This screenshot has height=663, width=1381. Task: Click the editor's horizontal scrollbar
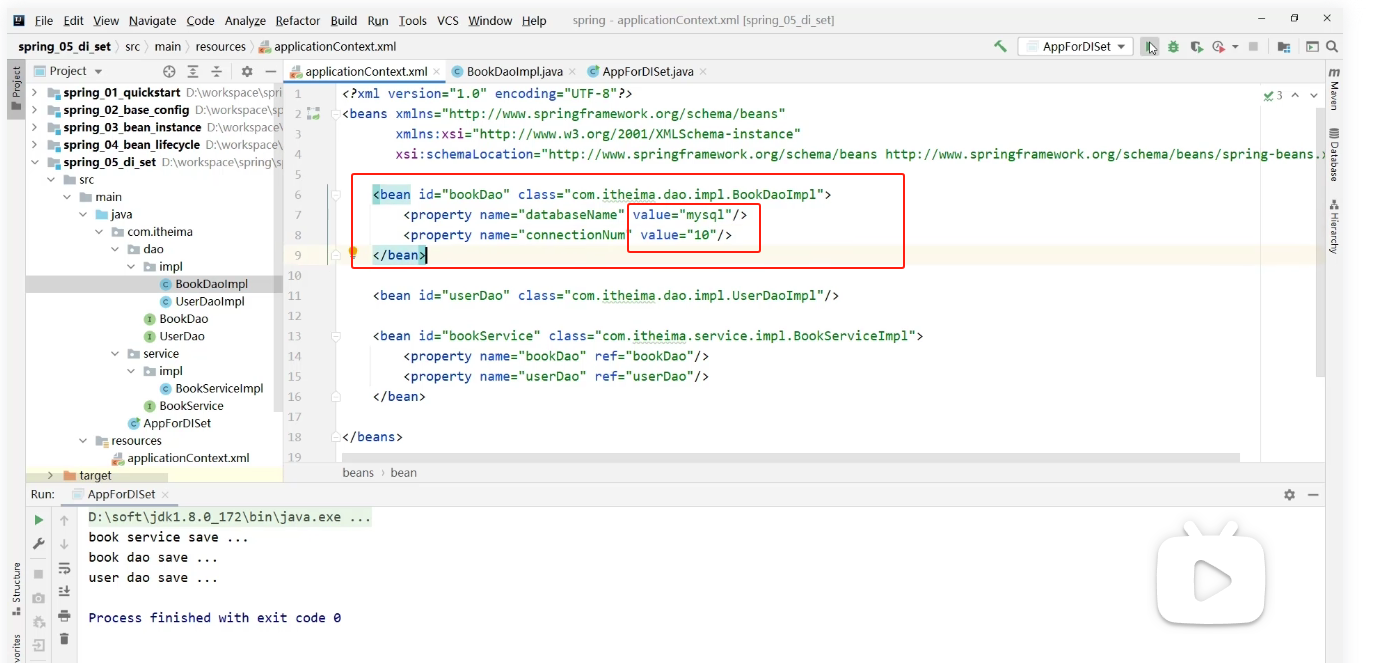790,458
